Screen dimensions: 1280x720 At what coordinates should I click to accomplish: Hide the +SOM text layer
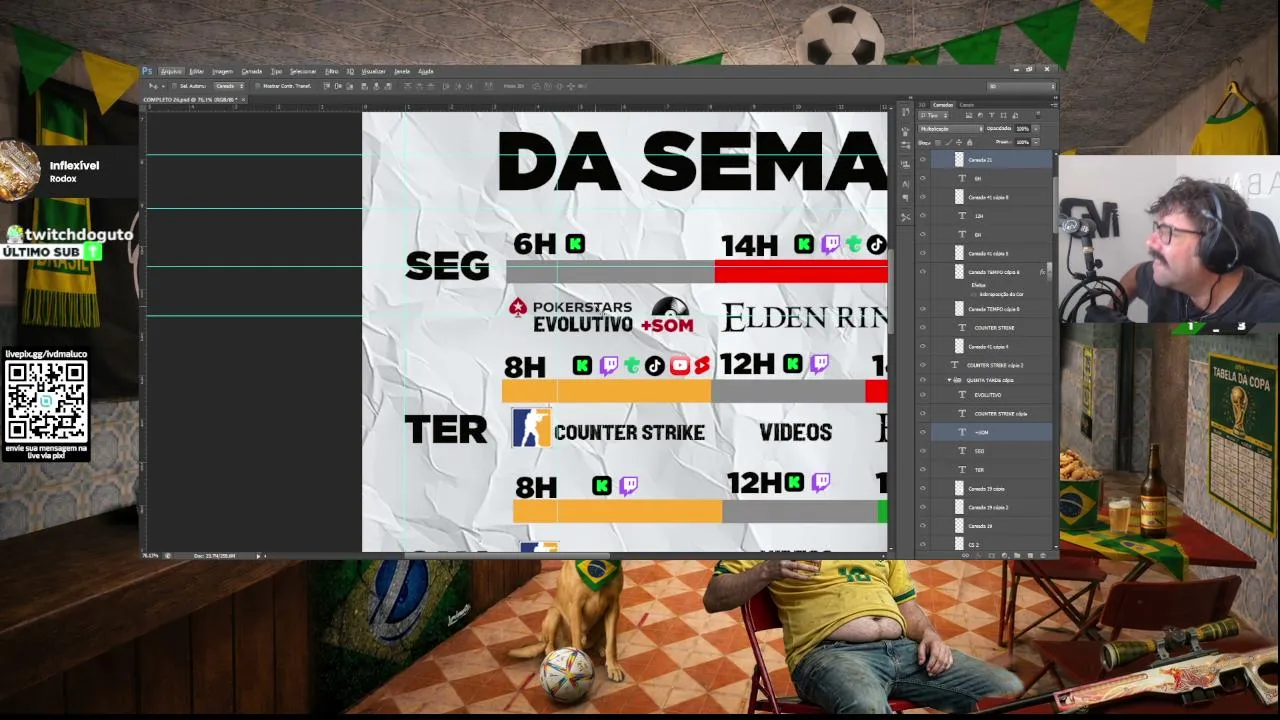coord(923,432)
